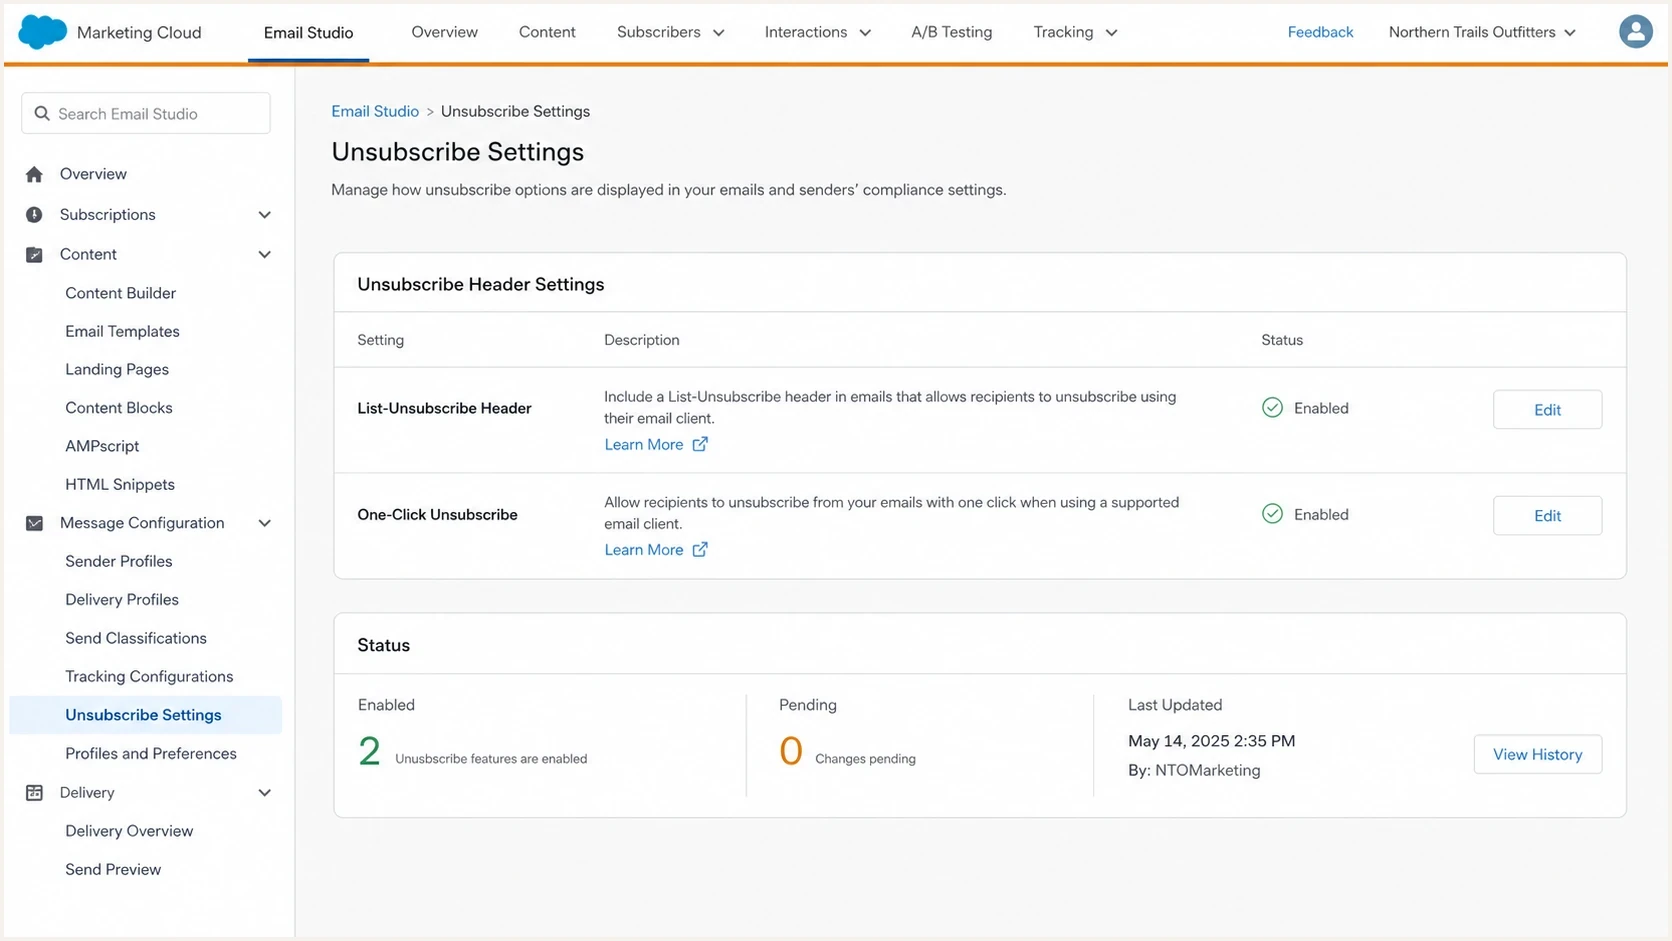The image size is (1672, 941).
Task: Switch to the Email Studio tab
Action: click(x=308, y=32)
